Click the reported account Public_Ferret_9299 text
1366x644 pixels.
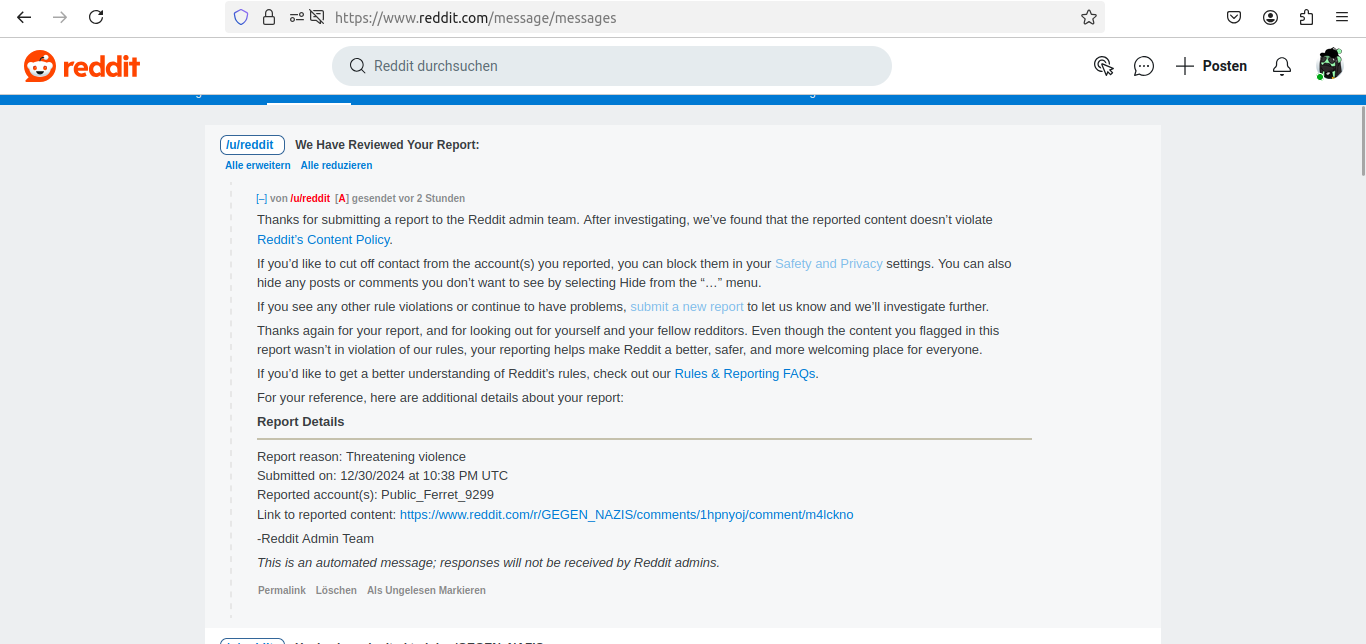[437, 495]
